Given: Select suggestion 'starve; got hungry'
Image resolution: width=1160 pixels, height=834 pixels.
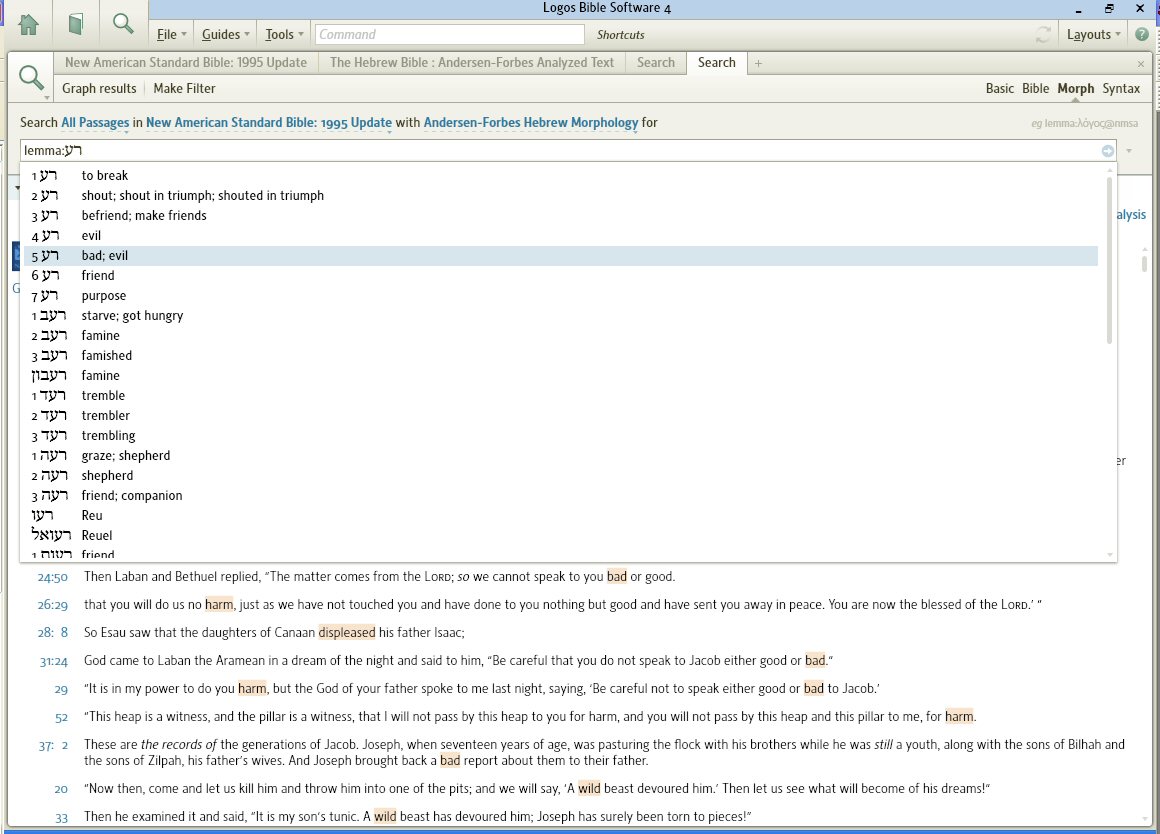Looking at the screenshot, I should pyautogui.click(x=561, y=315).
